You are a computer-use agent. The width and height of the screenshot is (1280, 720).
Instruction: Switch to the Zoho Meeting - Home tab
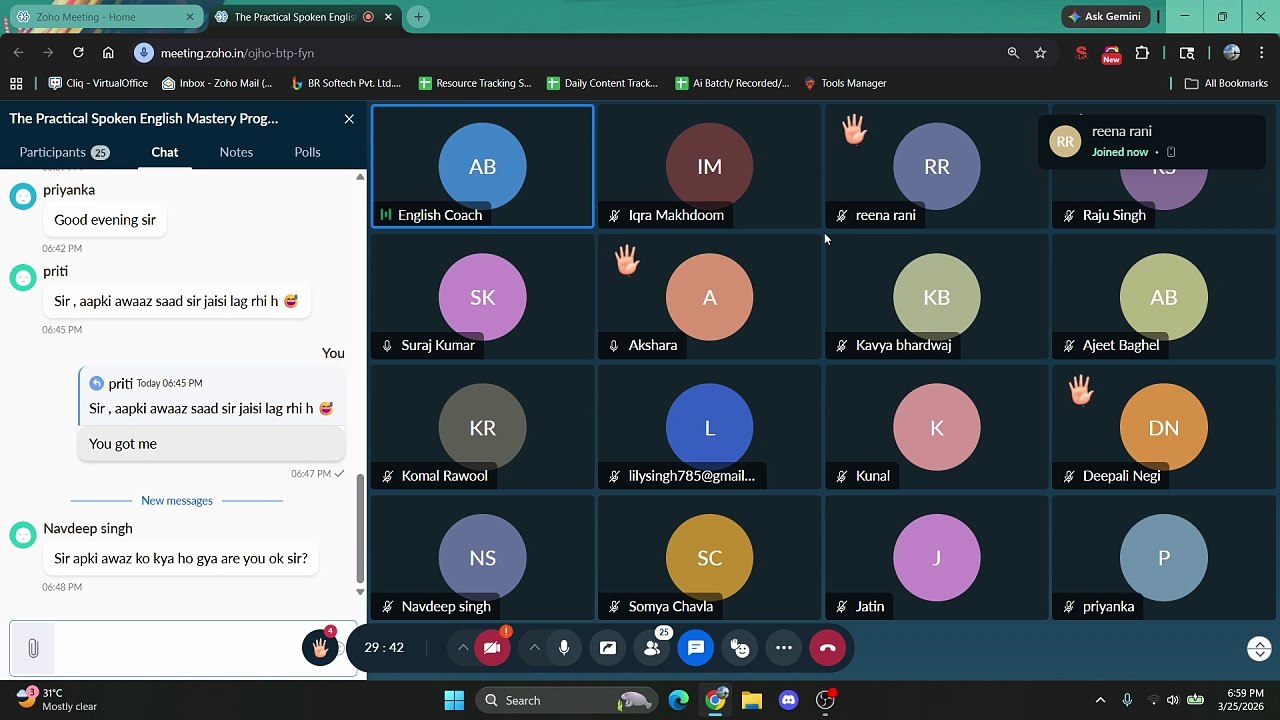104,17
